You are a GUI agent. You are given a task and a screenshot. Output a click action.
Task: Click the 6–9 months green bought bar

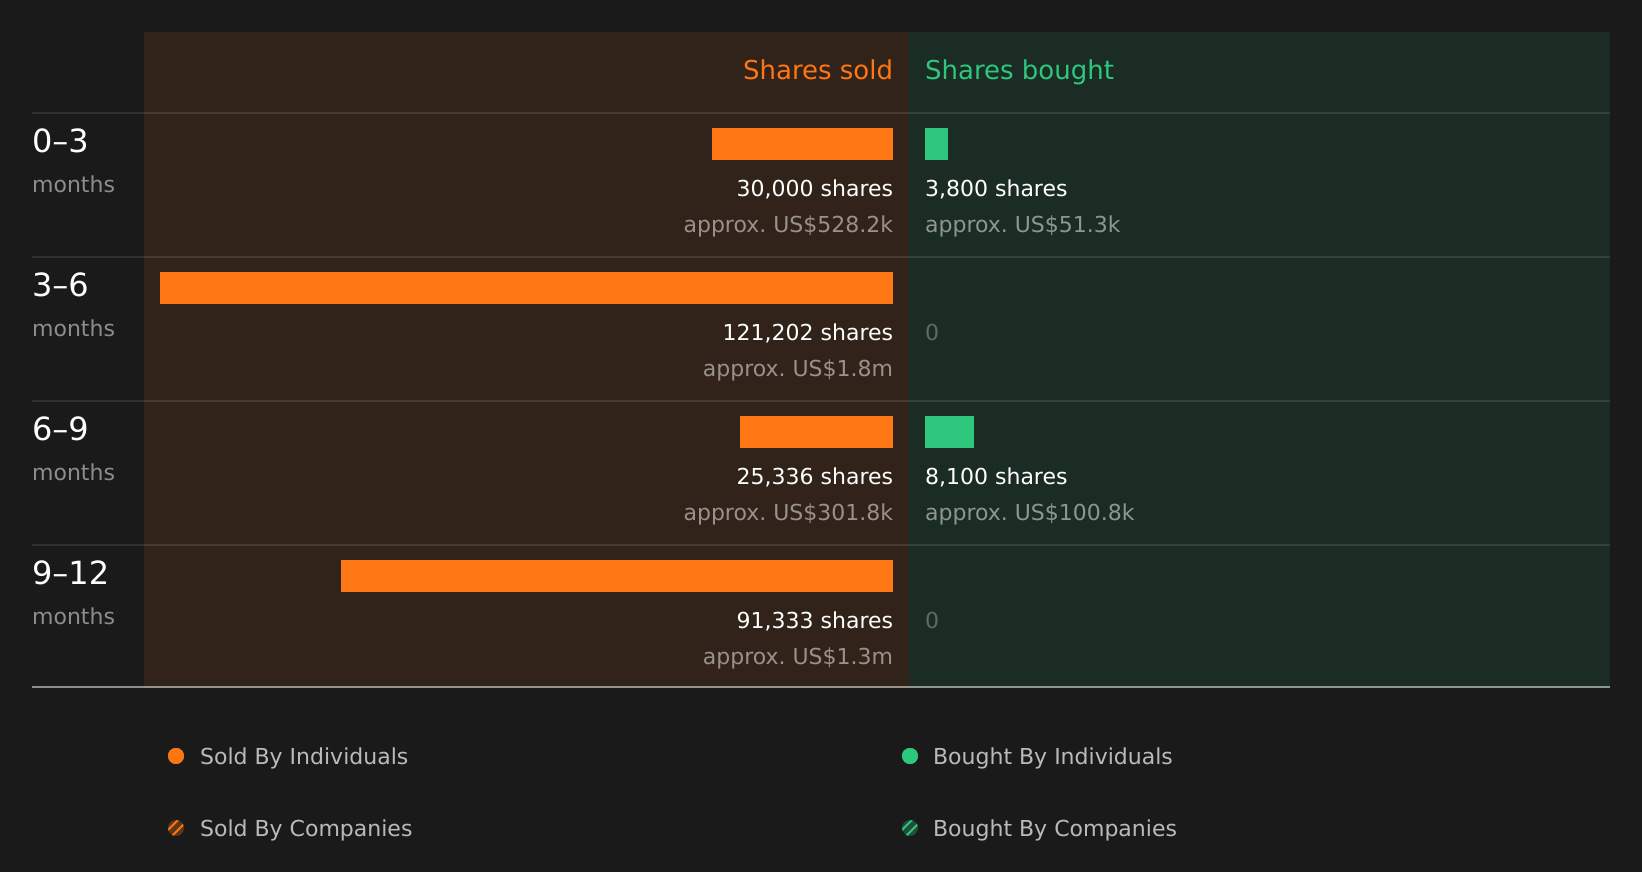click(949, 432)
